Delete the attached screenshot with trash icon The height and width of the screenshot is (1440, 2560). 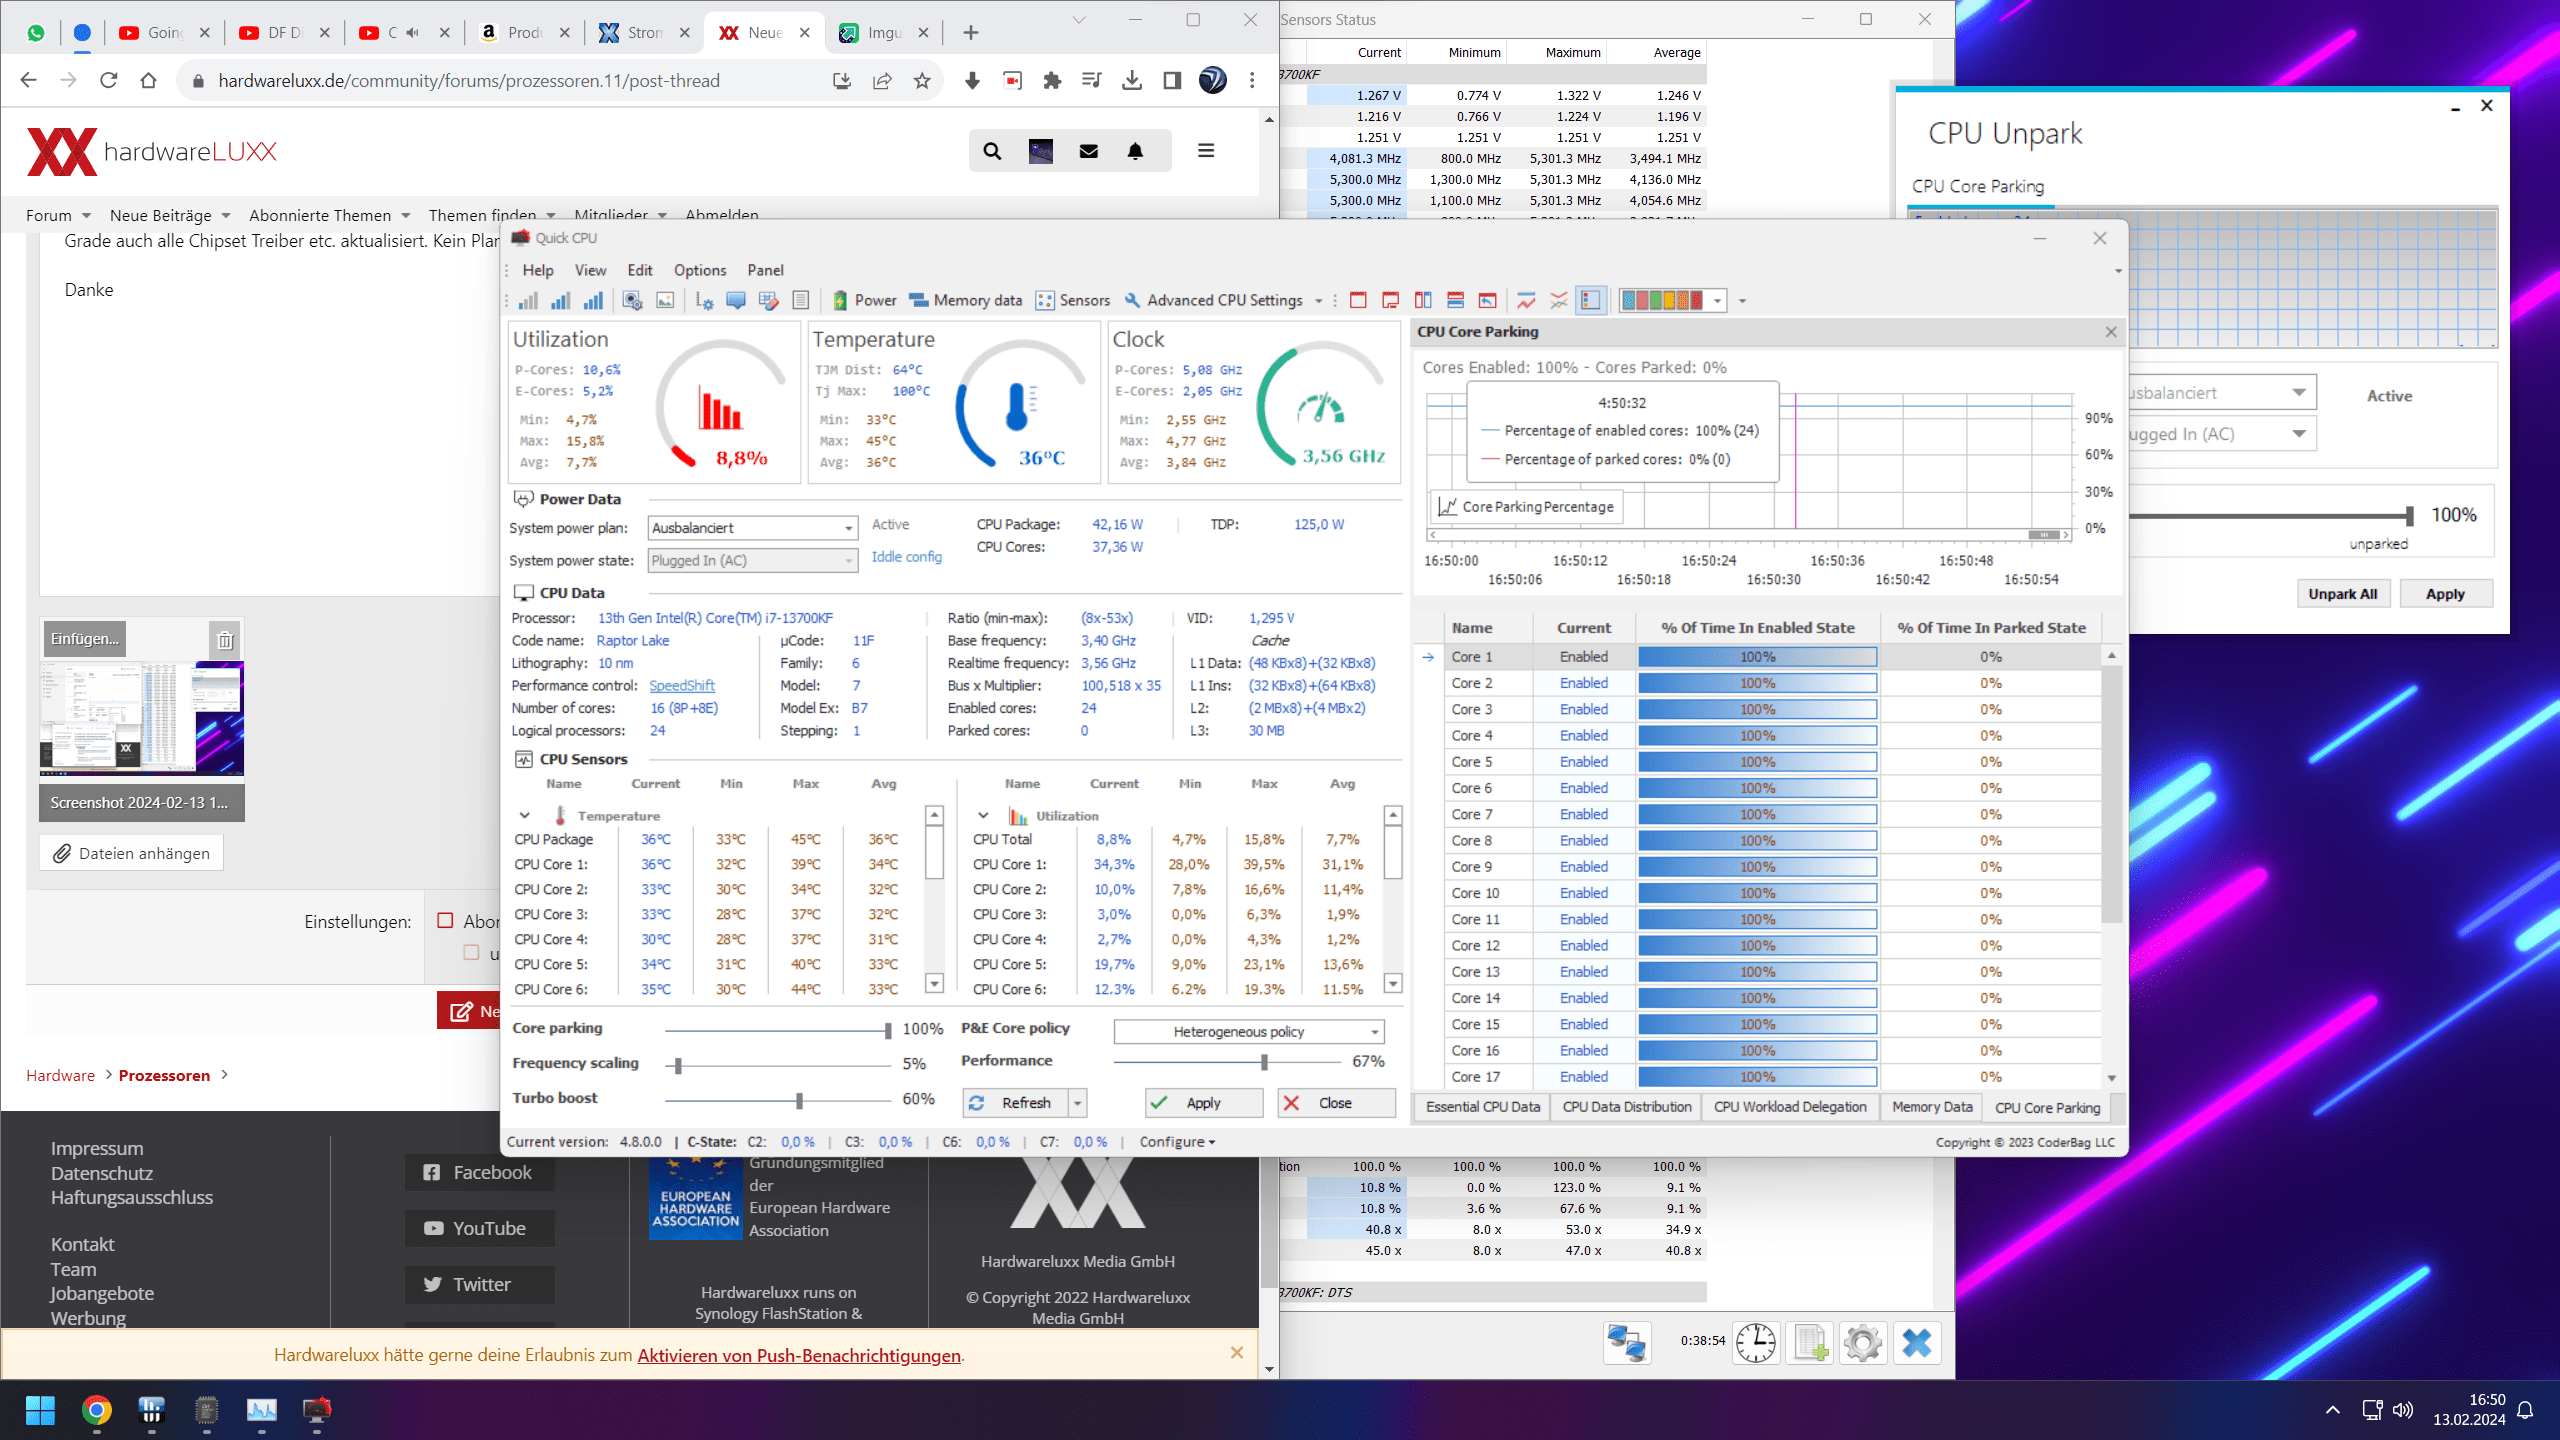click(x=225, y=640)
